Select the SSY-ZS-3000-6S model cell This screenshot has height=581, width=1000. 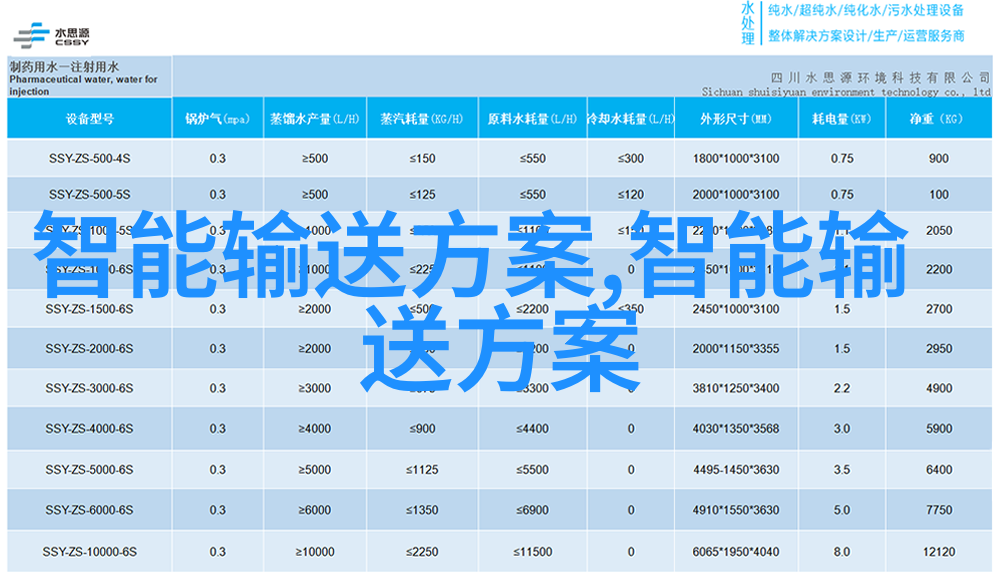[89, 388]
